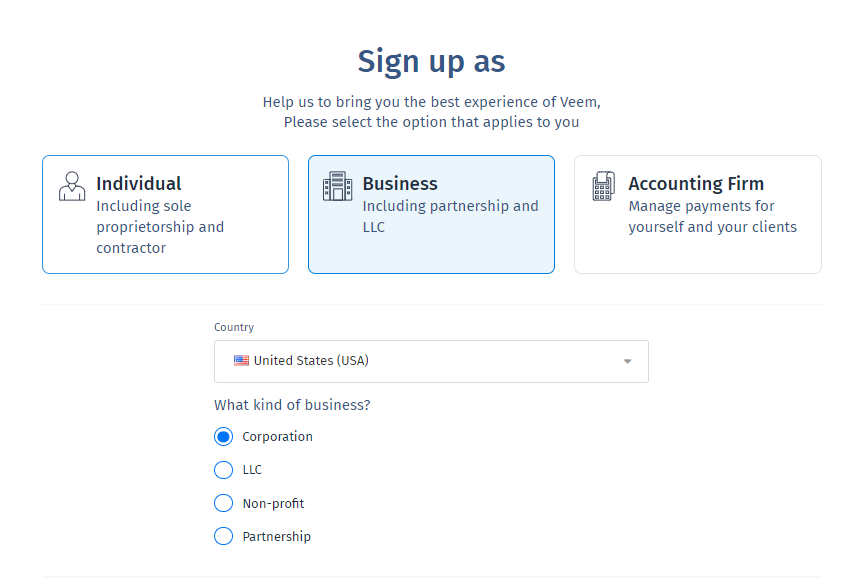Click the person icon on Individual card
The height and width of the screenshot is (578, 865).
click(x=71, y=186)
